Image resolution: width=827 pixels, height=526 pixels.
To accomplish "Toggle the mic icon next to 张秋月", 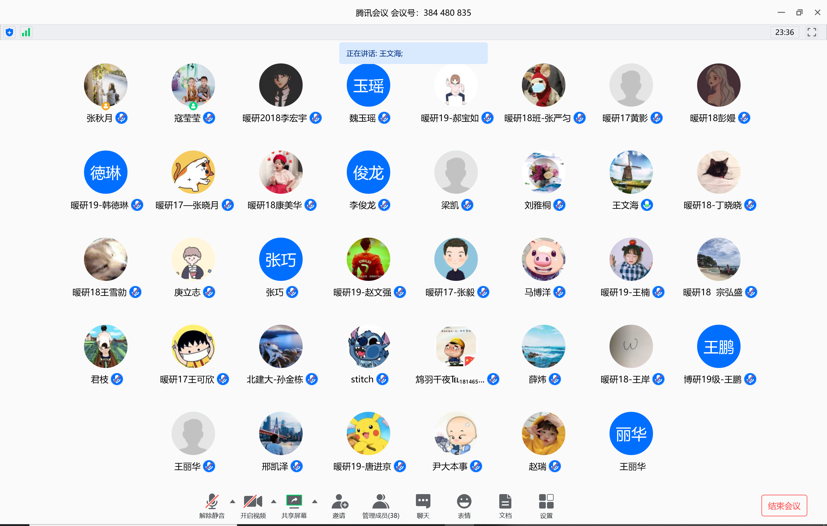I will [x=122, y=118].
